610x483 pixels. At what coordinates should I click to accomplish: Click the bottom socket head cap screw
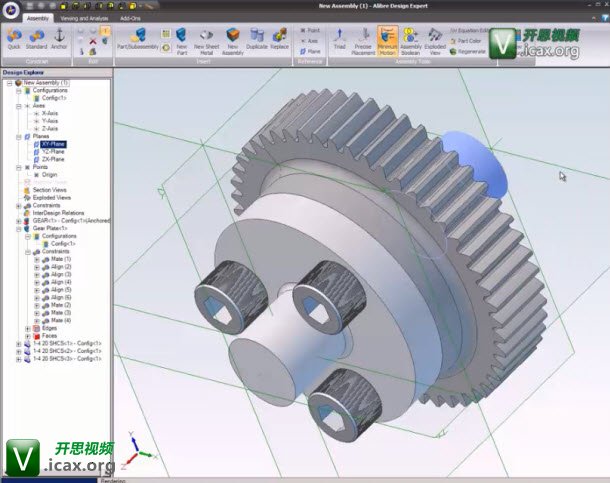[x=344, y=405]
